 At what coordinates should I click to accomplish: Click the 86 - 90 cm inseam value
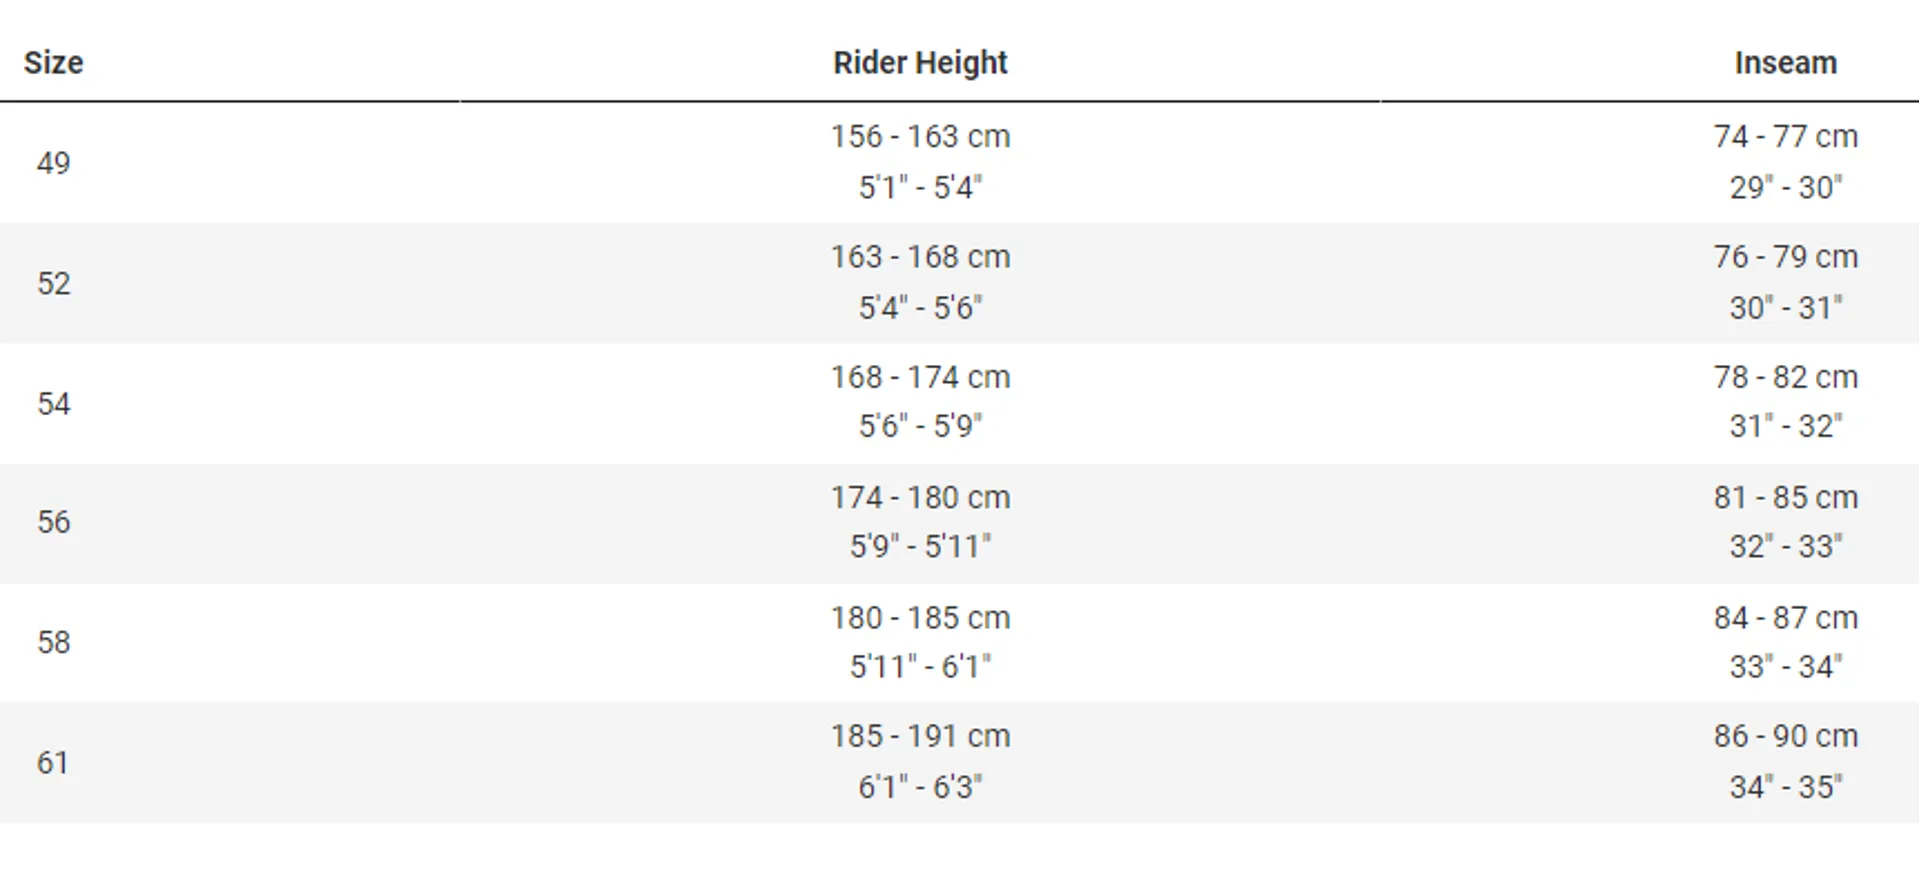1786,736
